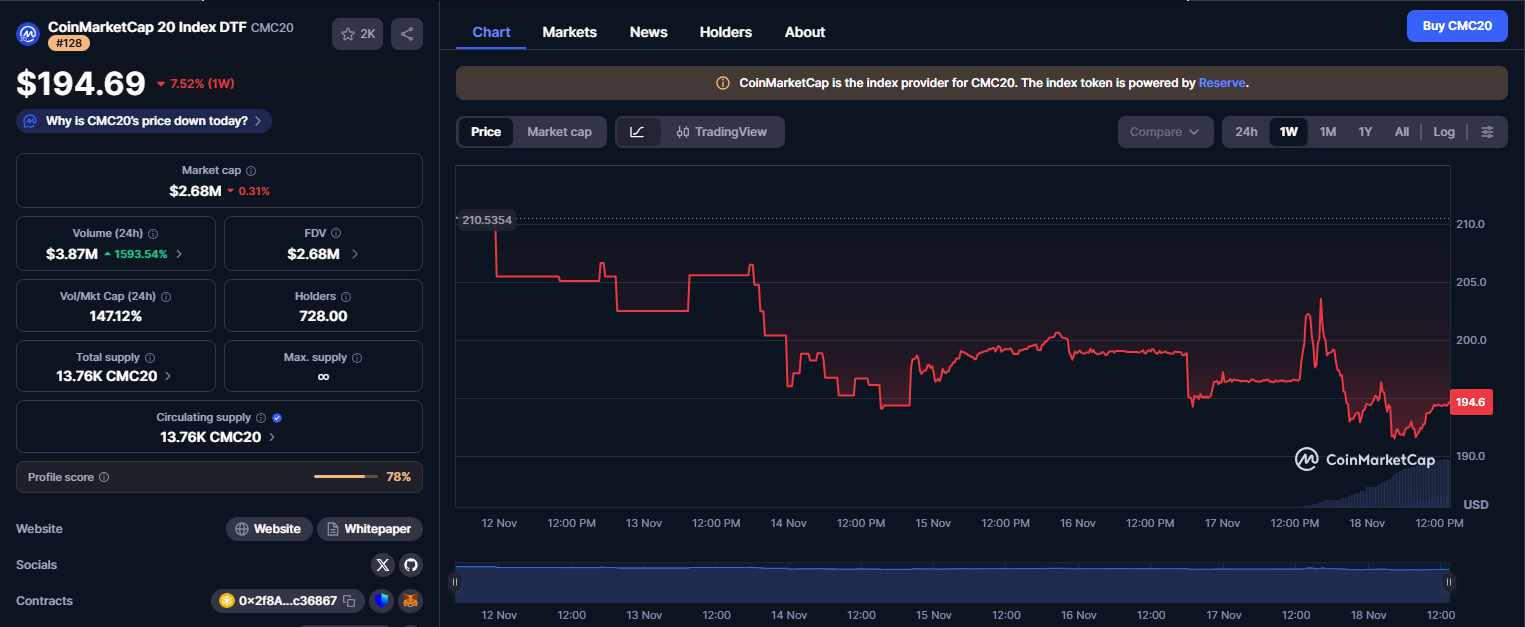Switch to the line chart icon view
The image size is (1525, 627).
pyautogui.click(x=638, y=132)
